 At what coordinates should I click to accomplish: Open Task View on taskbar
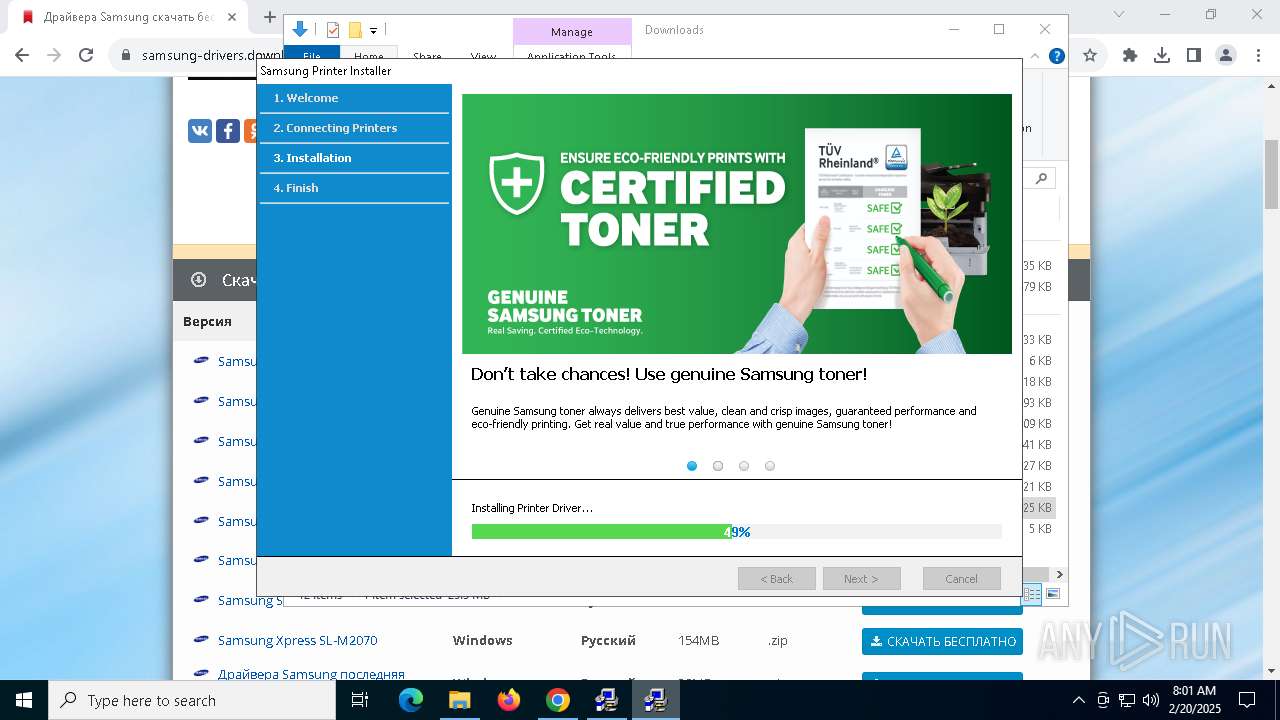(360, 700)
